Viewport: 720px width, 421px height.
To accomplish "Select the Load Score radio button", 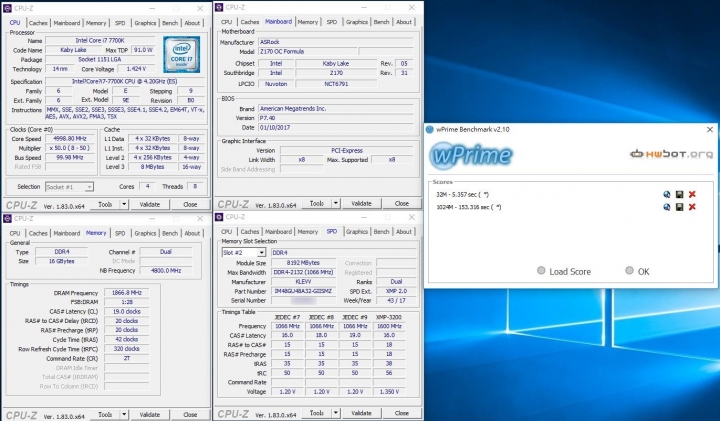I will point(541,271).
